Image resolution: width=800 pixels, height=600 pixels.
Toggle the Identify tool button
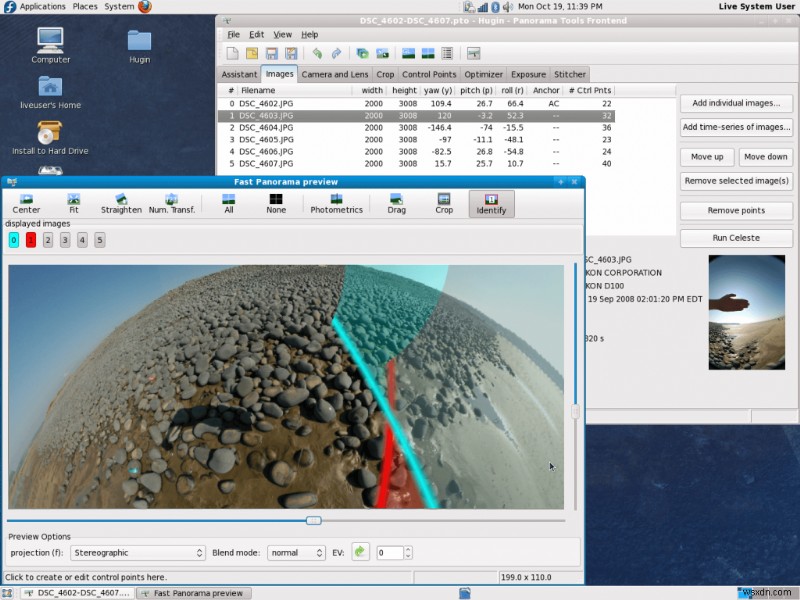(x=491, y=204)
